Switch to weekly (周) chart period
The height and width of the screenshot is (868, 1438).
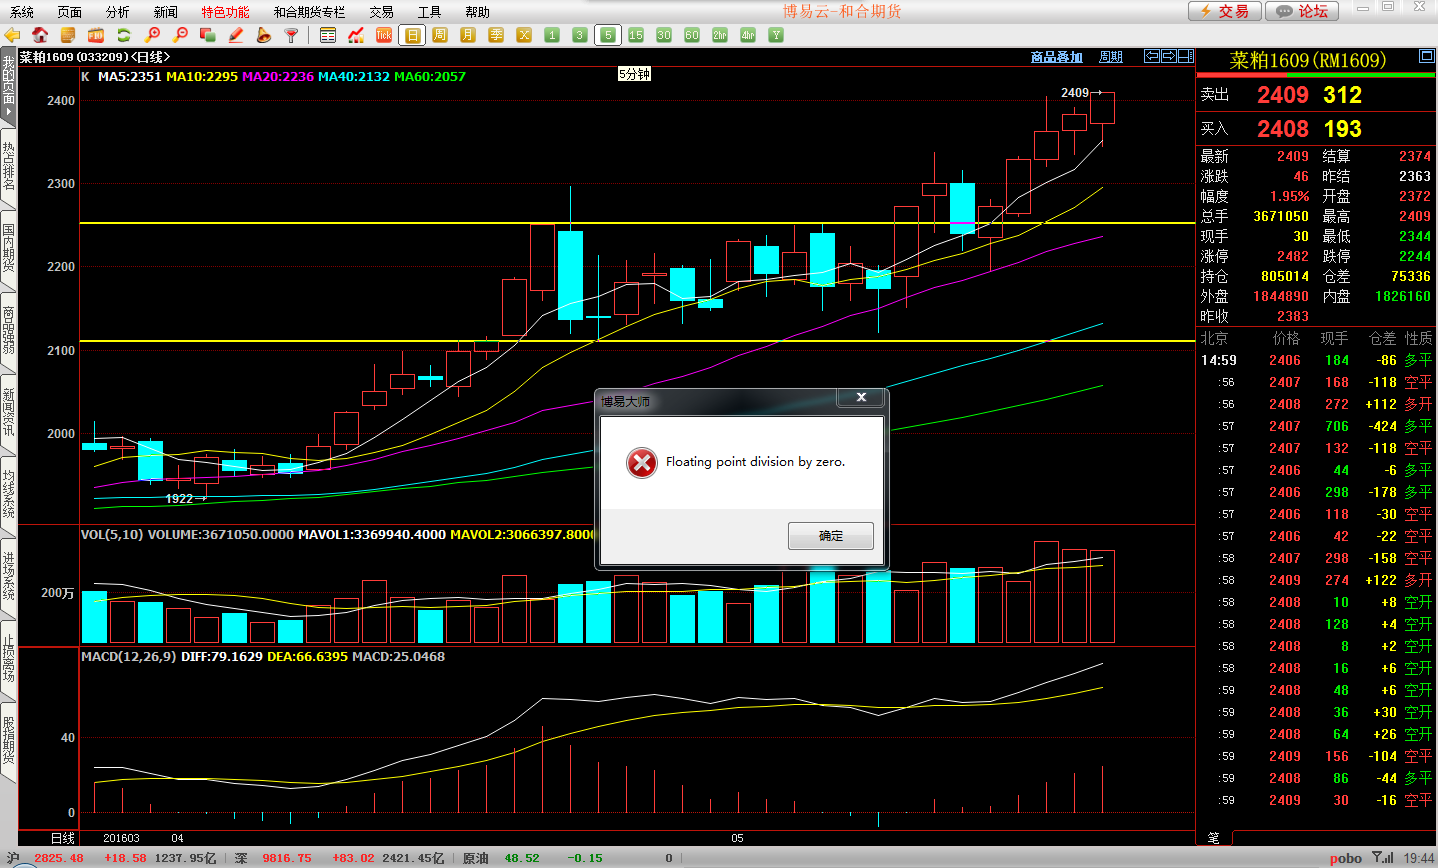tap(440, 35)
